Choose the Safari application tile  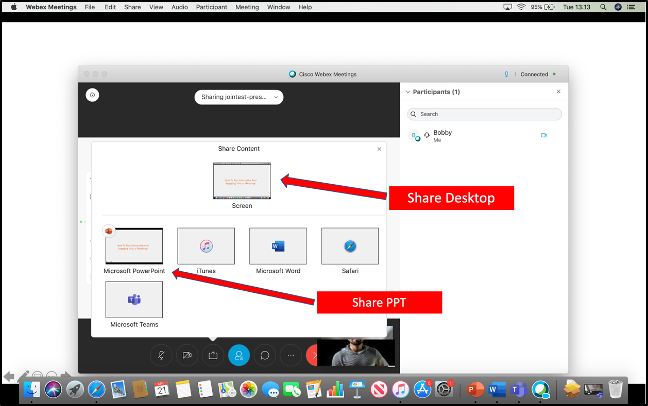(x=350, y=246)
